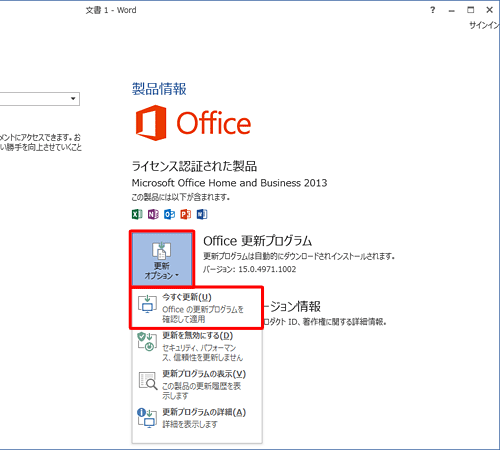
Task: Click the 今すぐ更新 download-to-monitor icon
Action: pos(147,304)
